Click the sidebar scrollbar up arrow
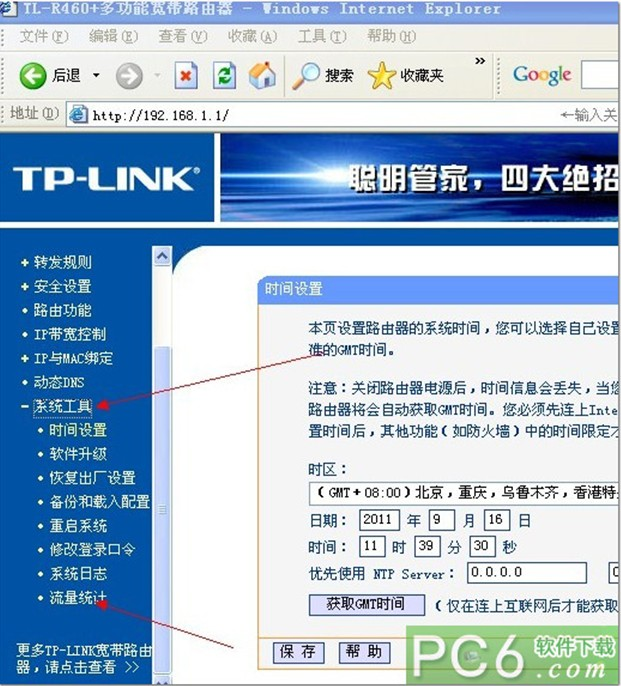This screenshot has height=686, width=621. 162,257
